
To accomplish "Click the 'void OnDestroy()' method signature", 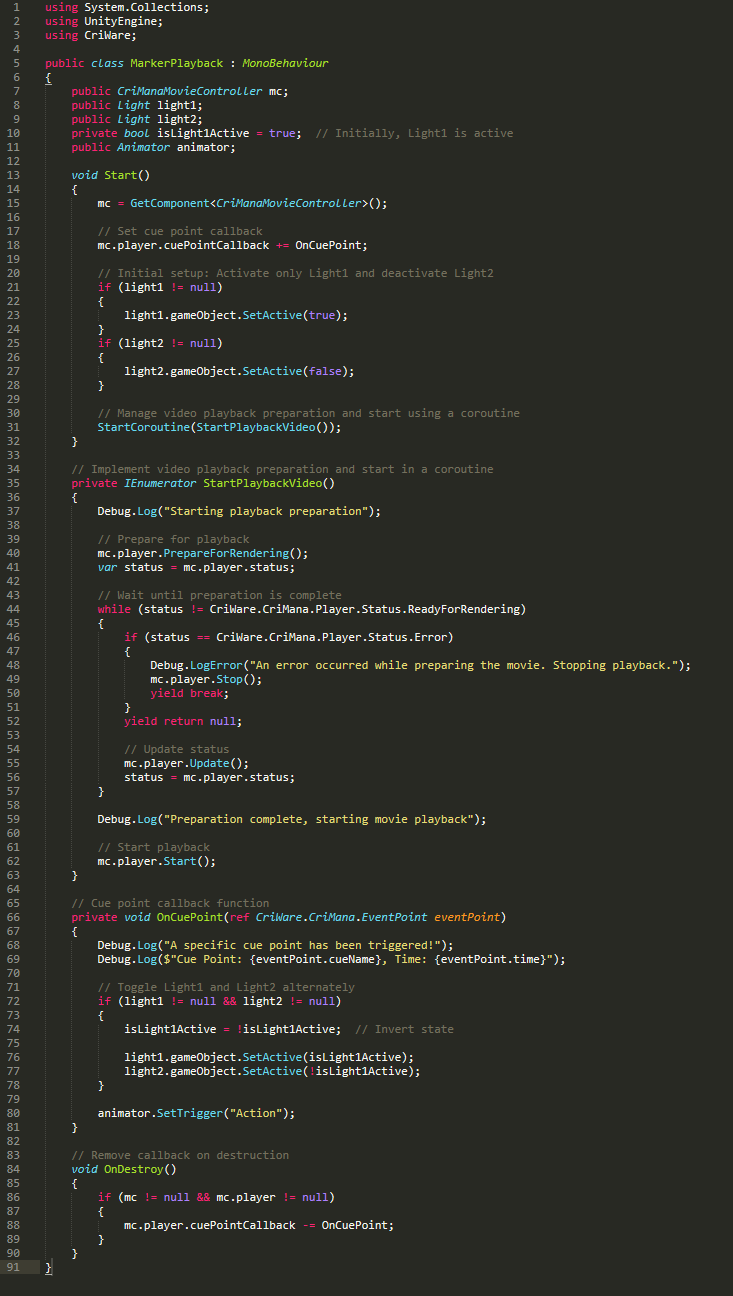I will click(123, 1169).
